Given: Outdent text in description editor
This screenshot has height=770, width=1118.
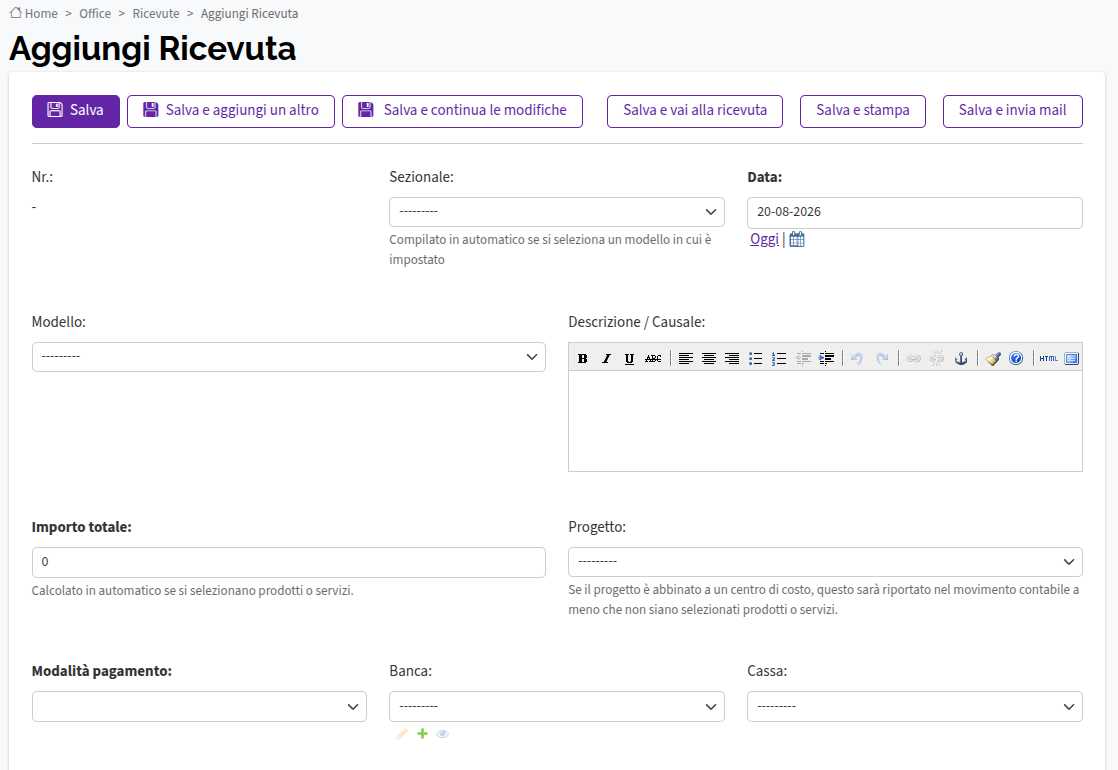Looking at the screenshot, I should 803,359.
